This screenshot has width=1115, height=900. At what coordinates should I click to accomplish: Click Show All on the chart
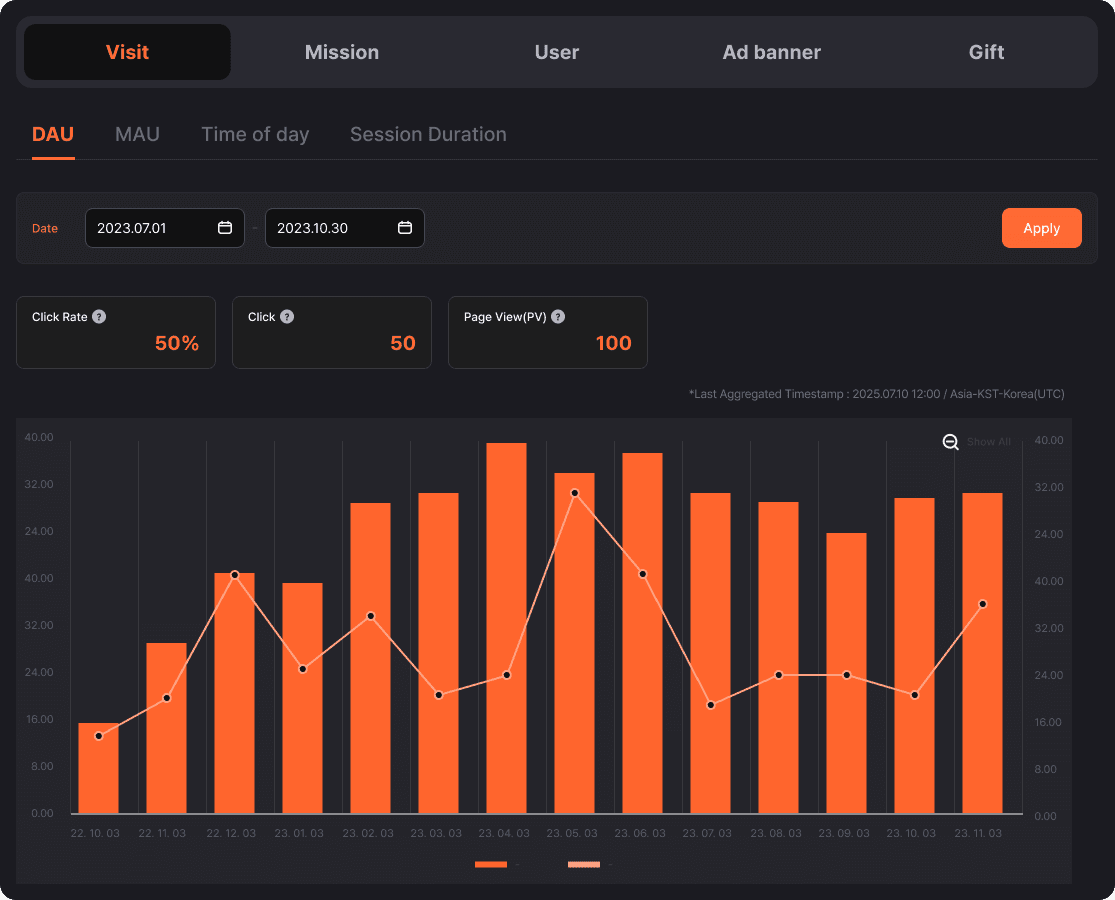click(x=988, y=442)
